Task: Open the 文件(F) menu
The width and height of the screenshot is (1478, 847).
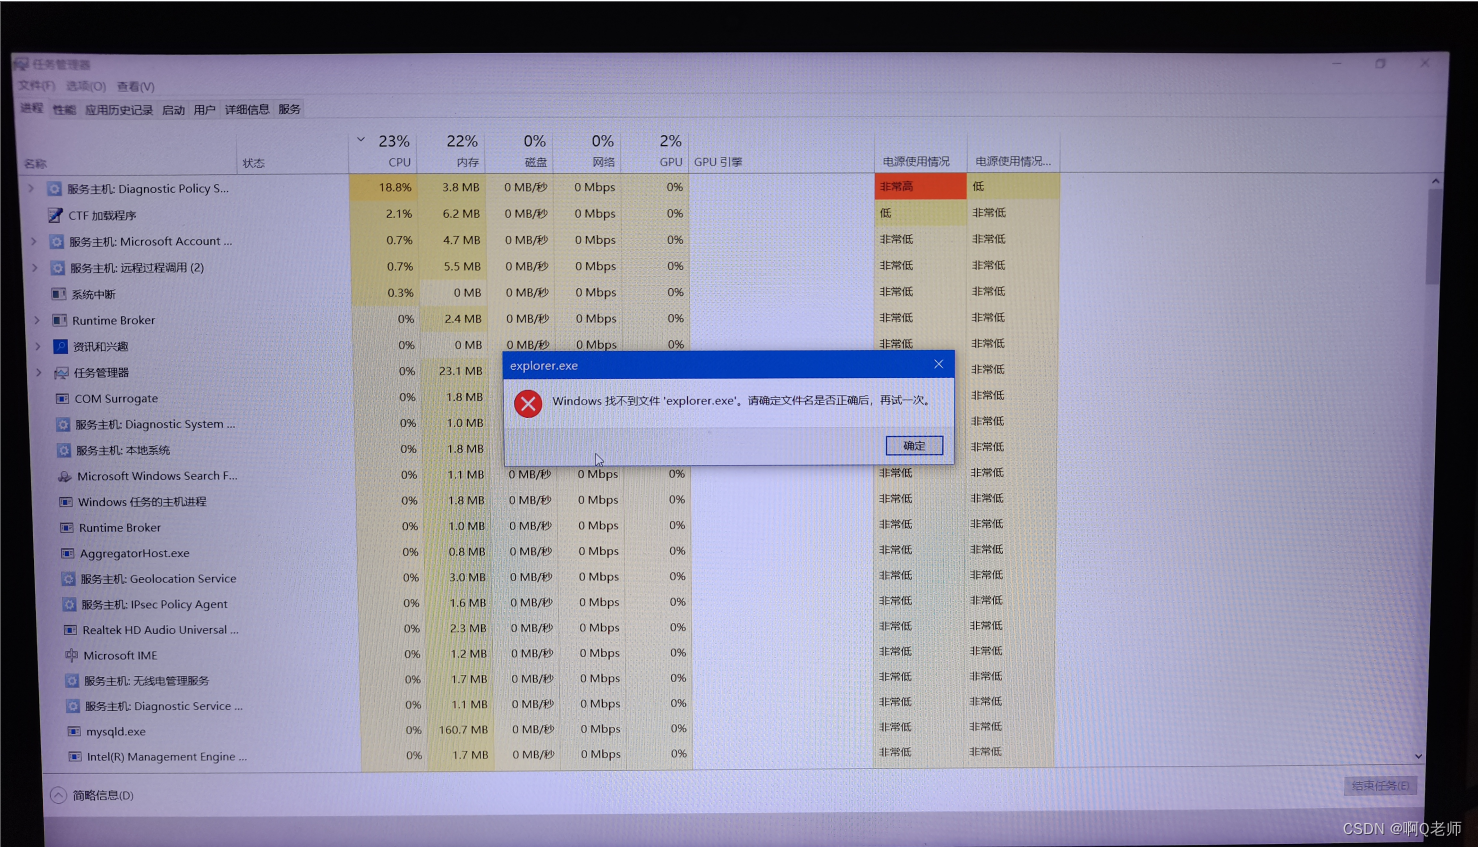Action: pyautogui.click(x=36, y=86)
